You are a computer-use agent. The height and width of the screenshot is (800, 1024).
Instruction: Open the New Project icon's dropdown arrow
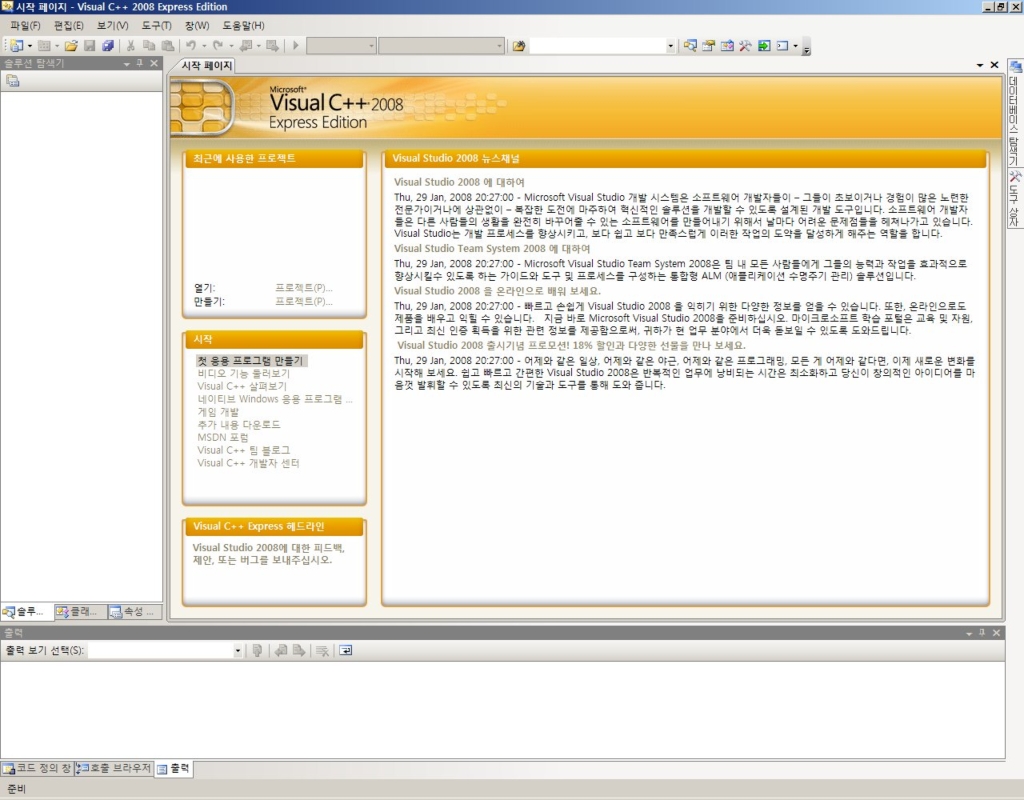point(29,46)
